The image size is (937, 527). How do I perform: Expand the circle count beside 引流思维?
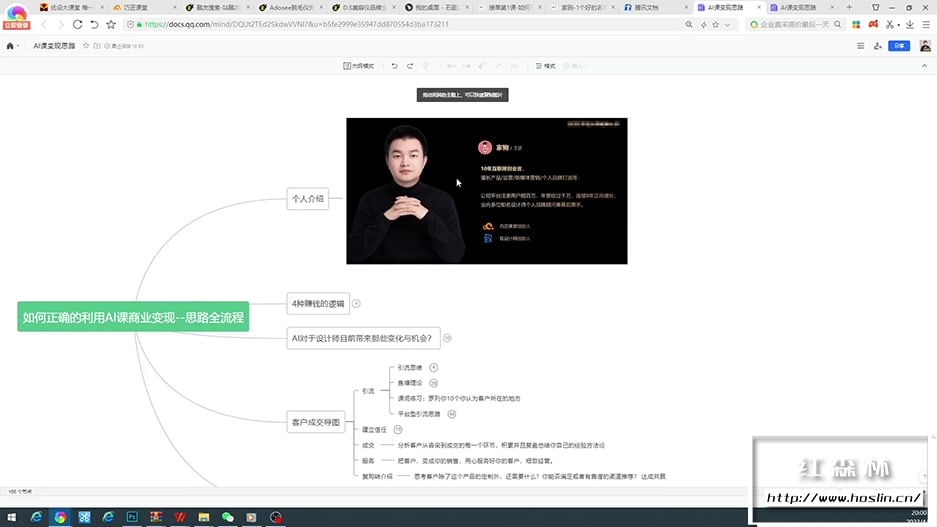tap(433, 367)
